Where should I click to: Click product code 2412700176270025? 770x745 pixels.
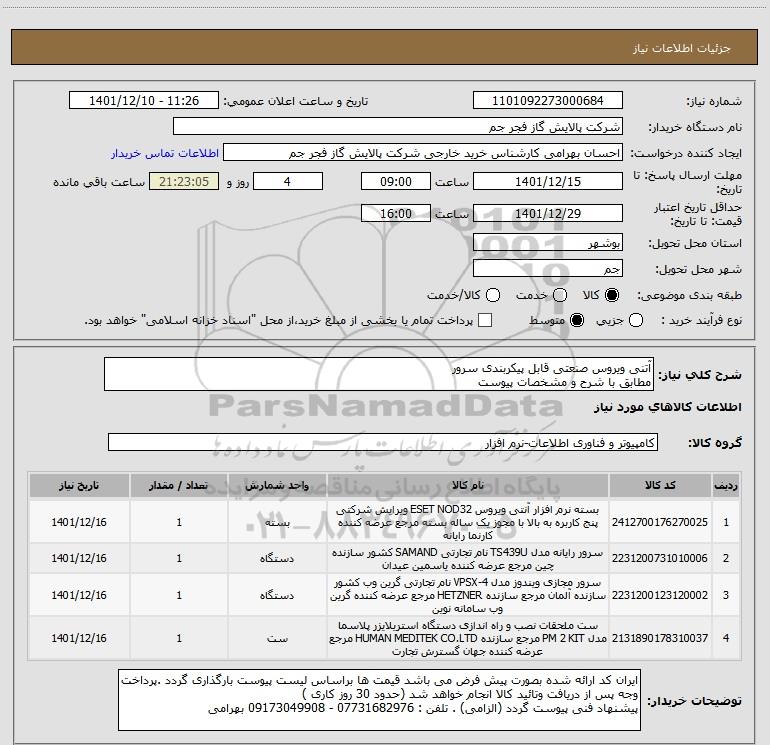tap(660, 523)
